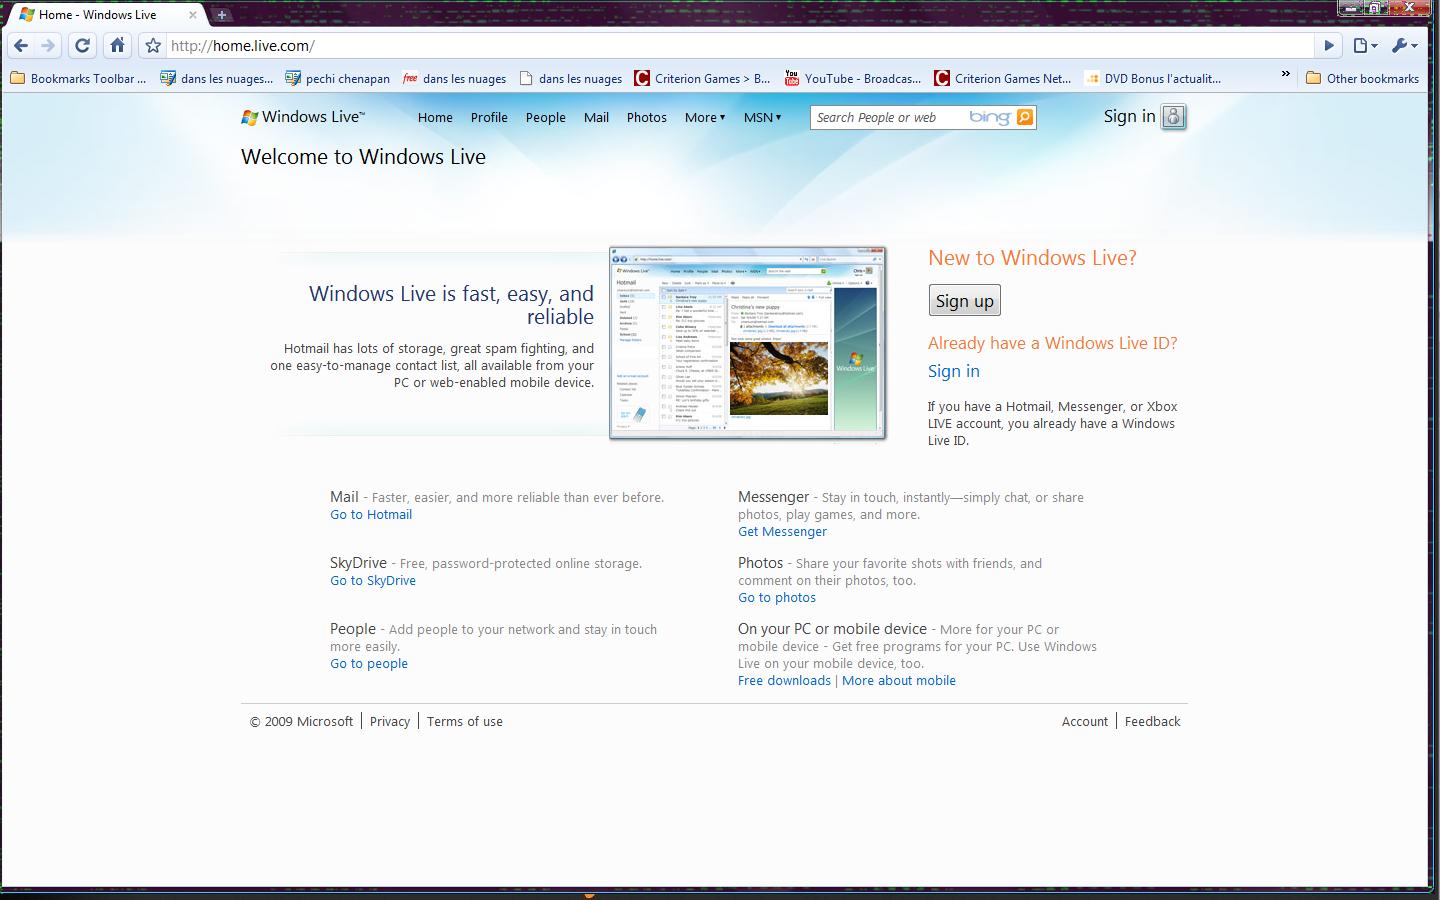Viewport: 1440px width, 900px height.
Task: Show hidden bookmarks with the chevron
Action: click(1286, 76)
